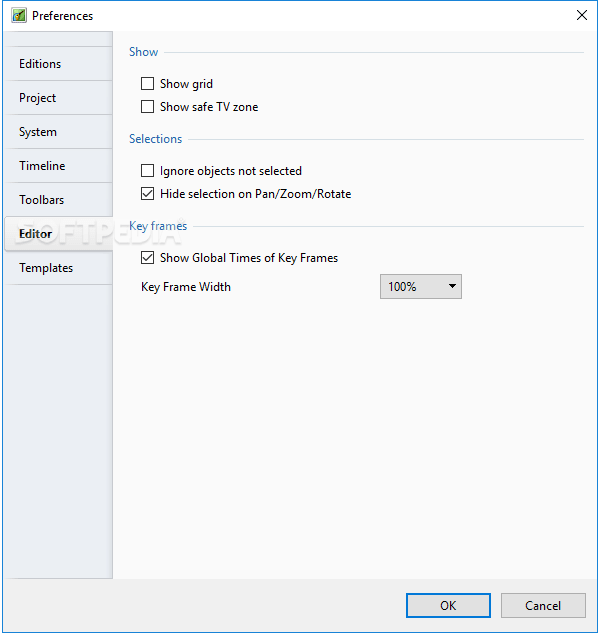Click the Key frames section heading
The image size is (598, 633).
tap(158, 226)
